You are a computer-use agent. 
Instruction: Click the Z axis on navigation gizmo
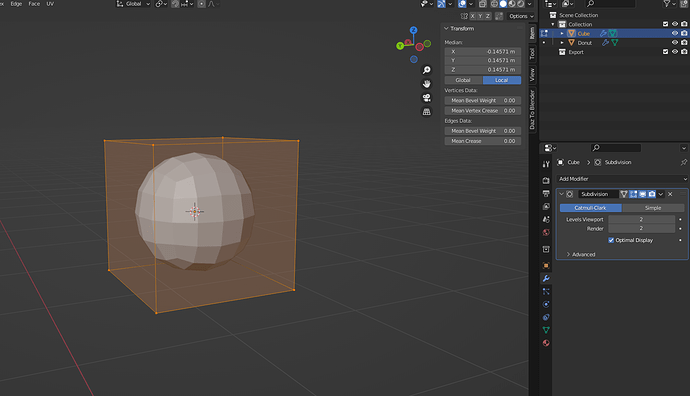click(413, 30)
